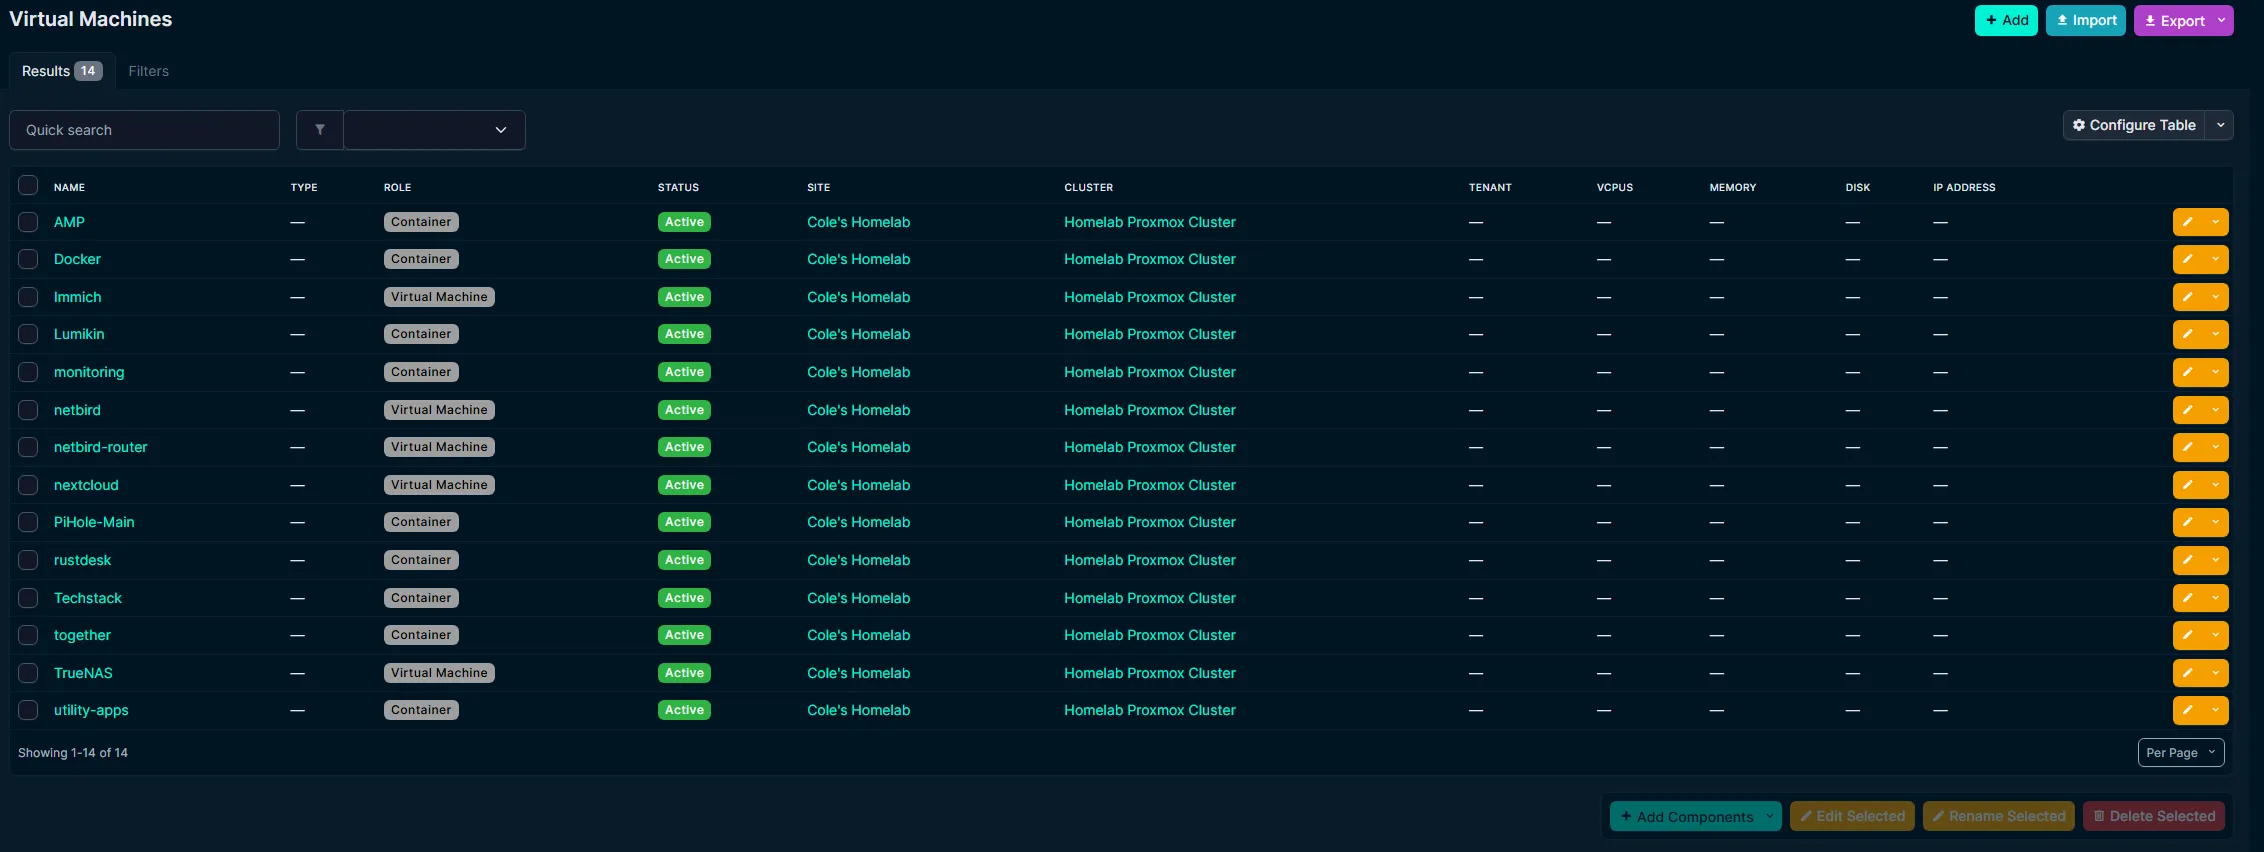Image resolution: width=2264 pixels, height=852 pixels.
Task: Click Cole's Homelab site link in rustdesk row
Action: (x=858, y=560)
